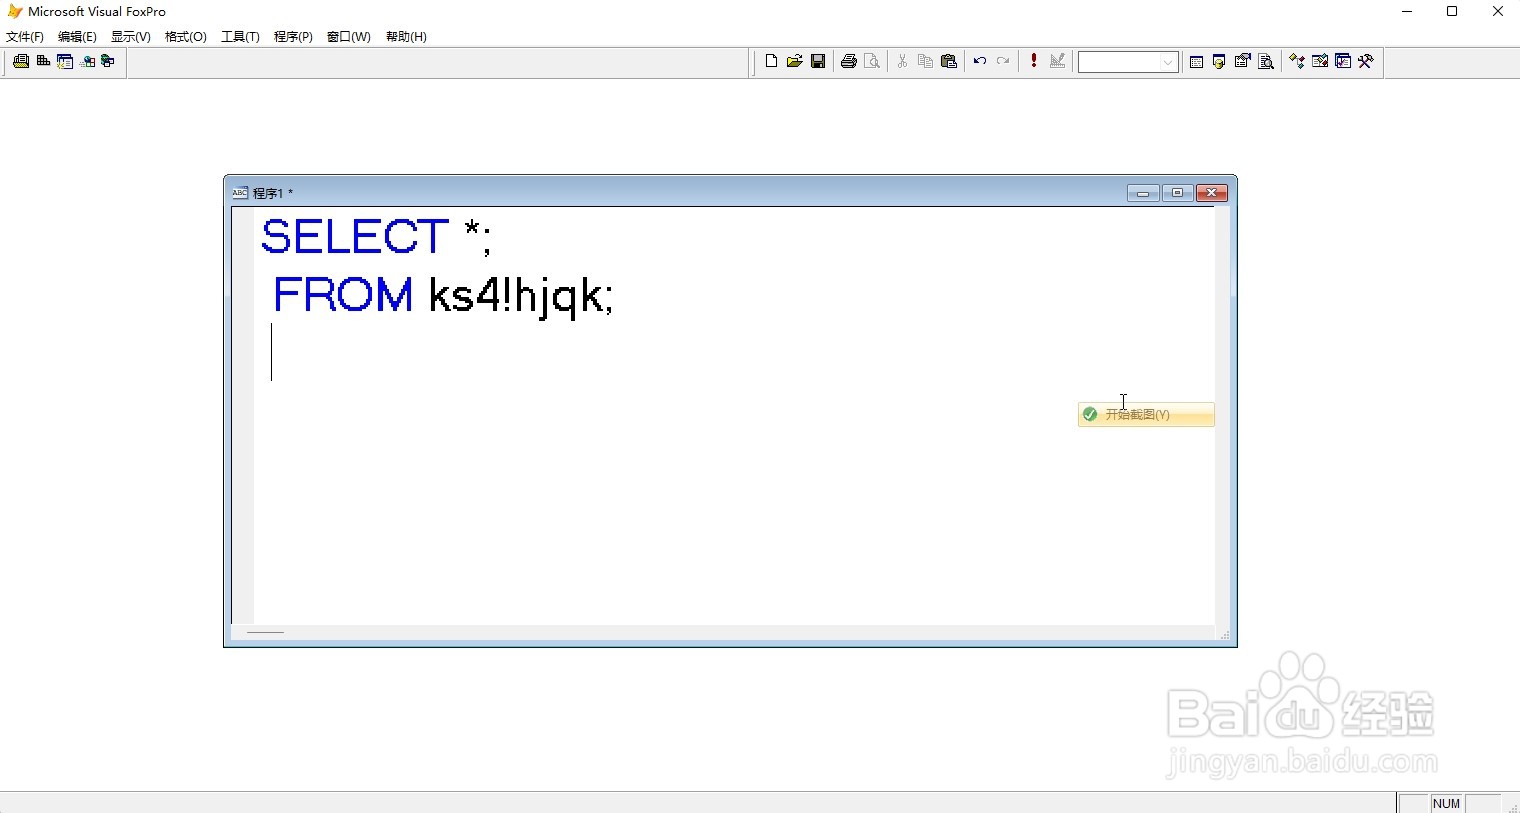Restore the 程序1 editor window size
Image resolution: width=1520 pixels, height=813 pixels.
coord(1177,193)
